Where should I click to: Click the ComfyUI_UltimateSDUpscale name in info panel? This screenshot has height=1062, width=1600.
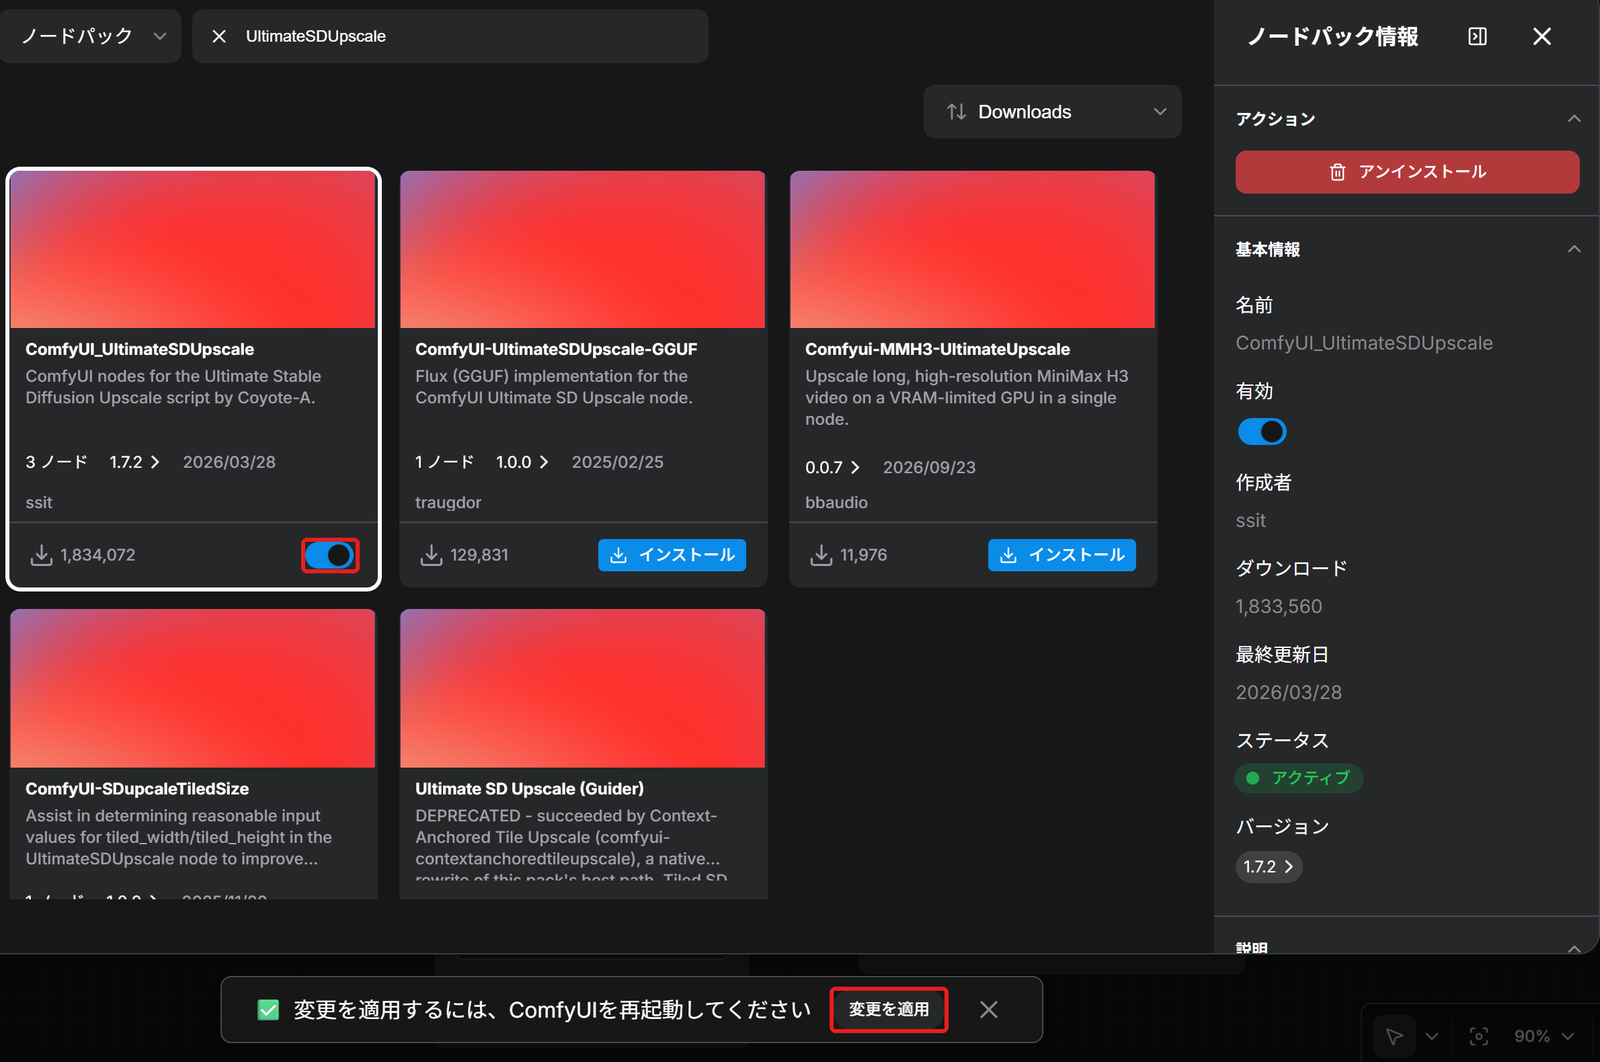coord(1364,343)
